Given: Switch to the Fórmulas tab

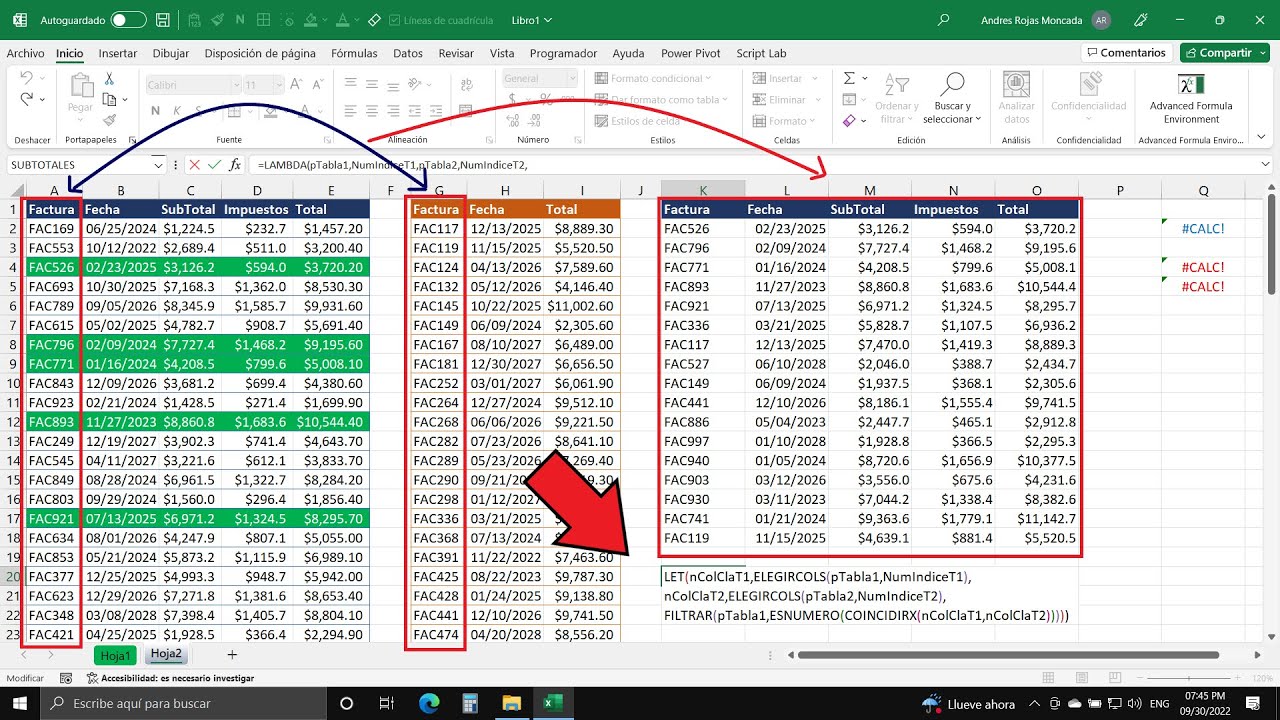Looking at the screenshot, I should [x=354, y=53].
